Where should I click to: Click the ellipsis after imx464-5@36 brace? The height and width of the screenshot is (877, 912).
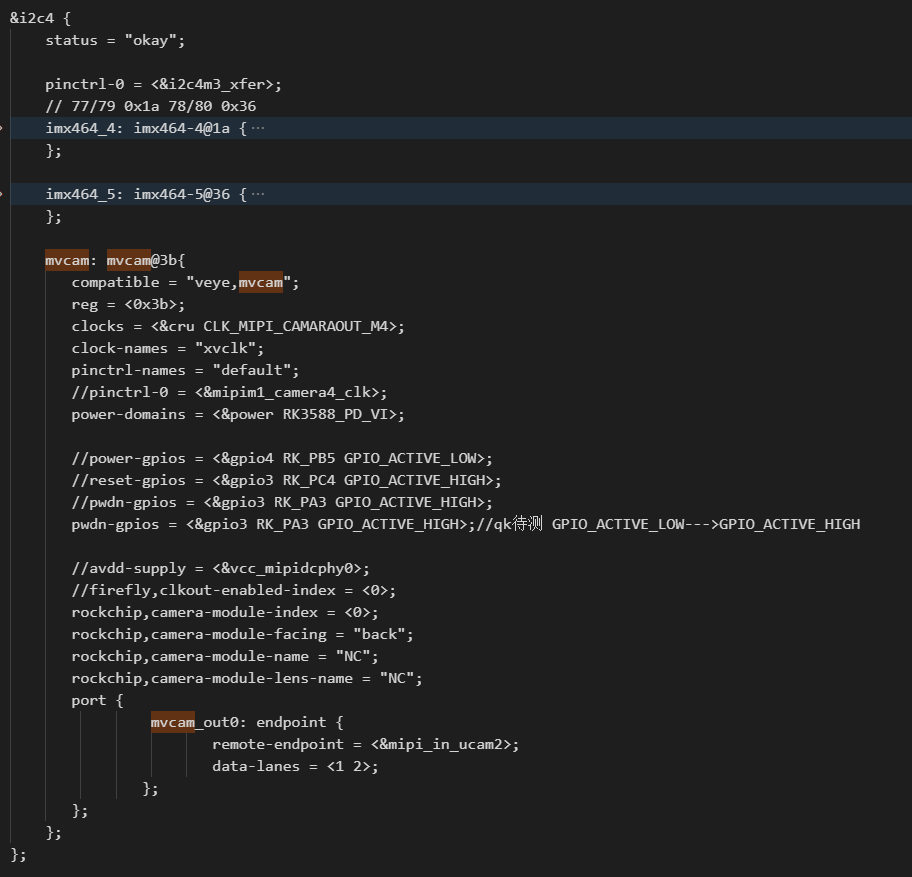[x=258, y=194]
